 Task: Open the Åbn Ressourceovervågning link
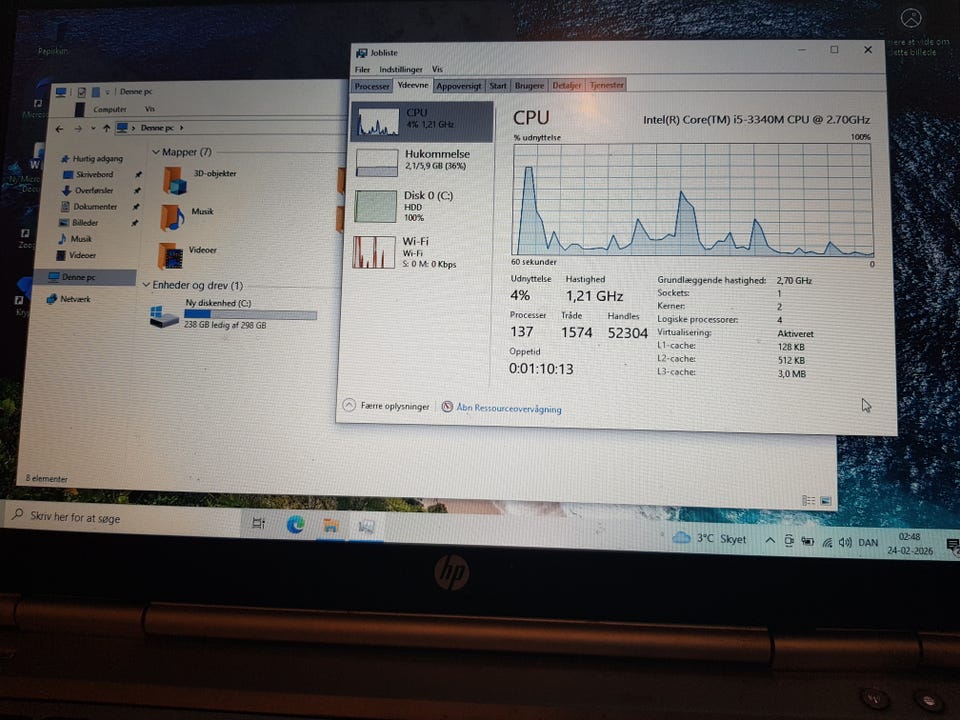508,408
